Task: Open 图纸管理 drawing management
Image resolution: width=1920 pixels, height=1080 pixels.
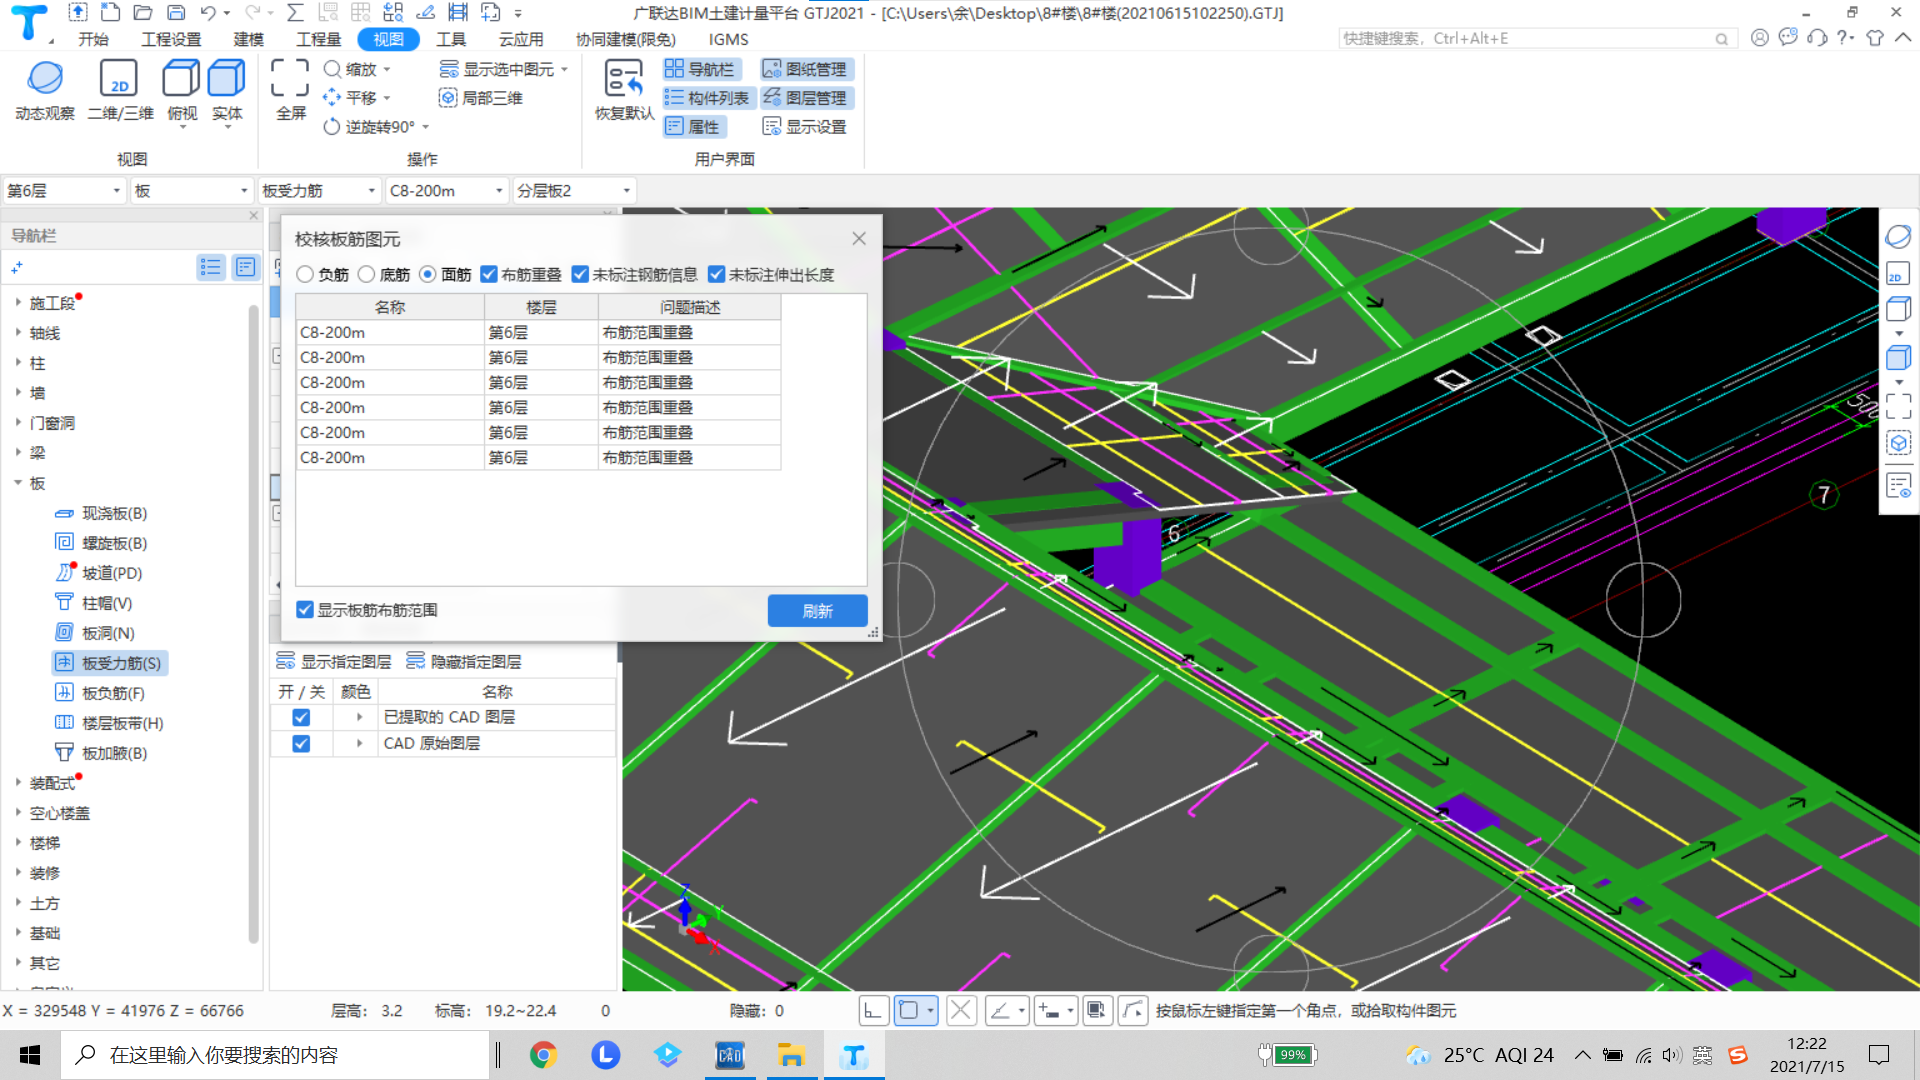Action: coord(806,69)
